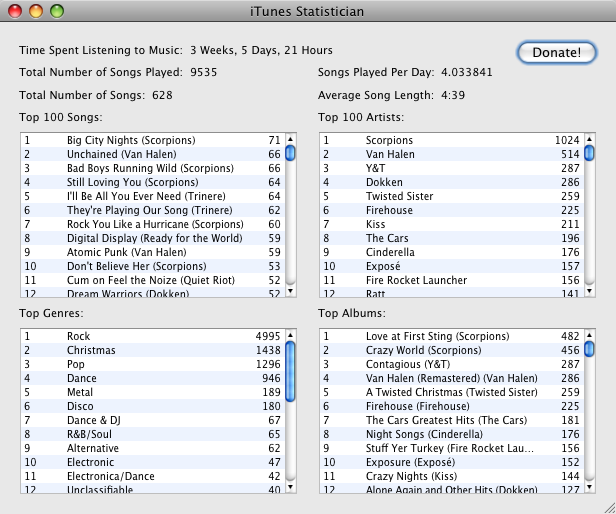Select album Contagious (Y&T)

[452, 364]
